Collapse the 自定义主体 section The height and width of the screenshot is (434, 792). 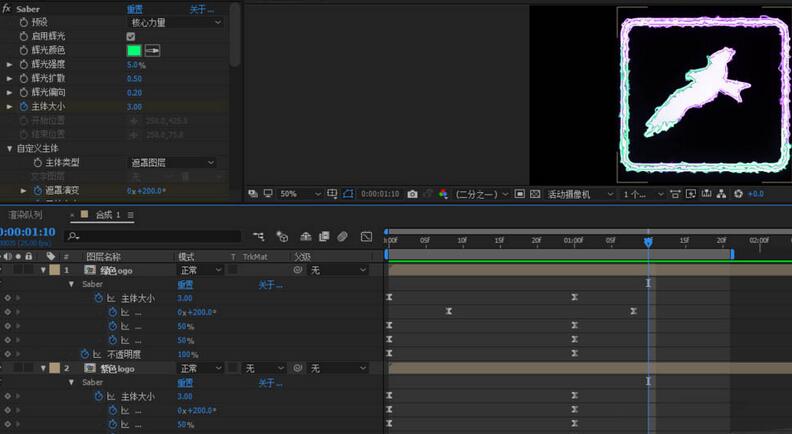pos(10,148)
